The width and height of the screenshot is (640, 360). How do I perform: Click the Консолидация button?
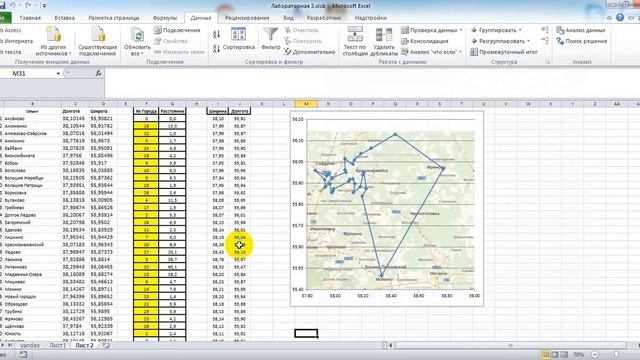coord(425,41)
